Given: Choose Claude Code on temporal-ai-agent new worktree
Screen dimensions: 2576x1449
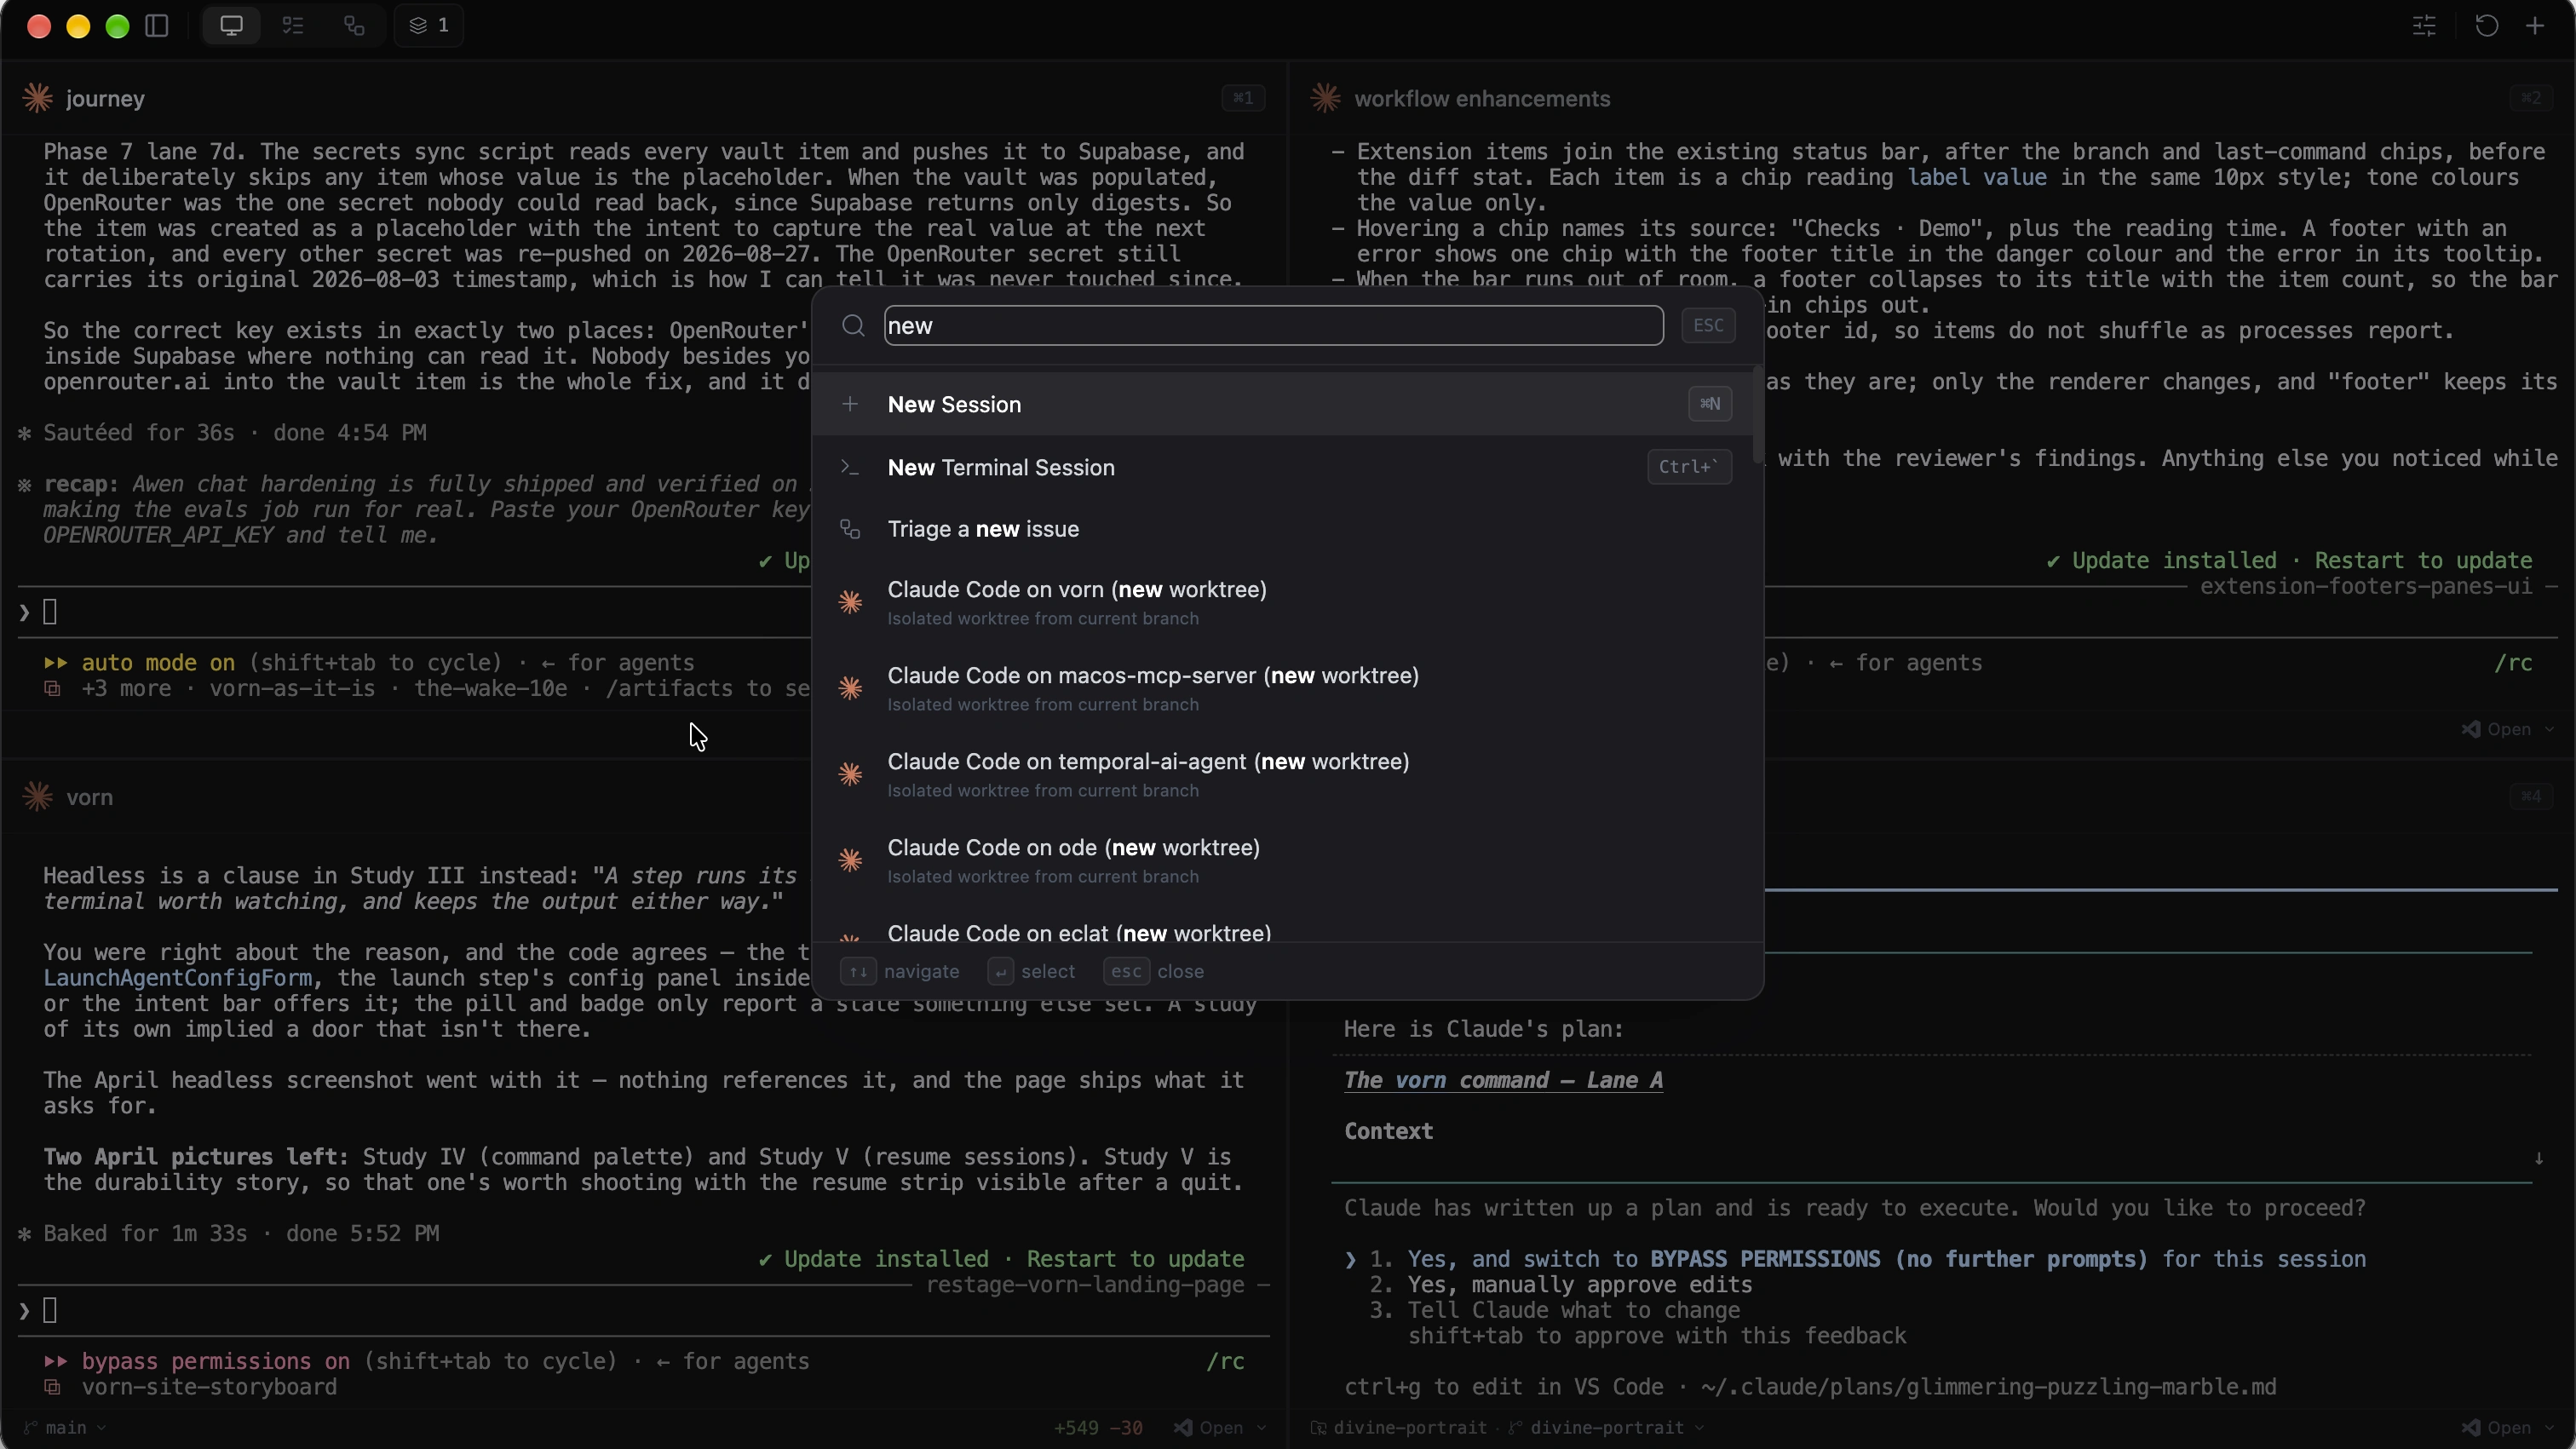Looking at the screenshot, I should click(1284, 774).
